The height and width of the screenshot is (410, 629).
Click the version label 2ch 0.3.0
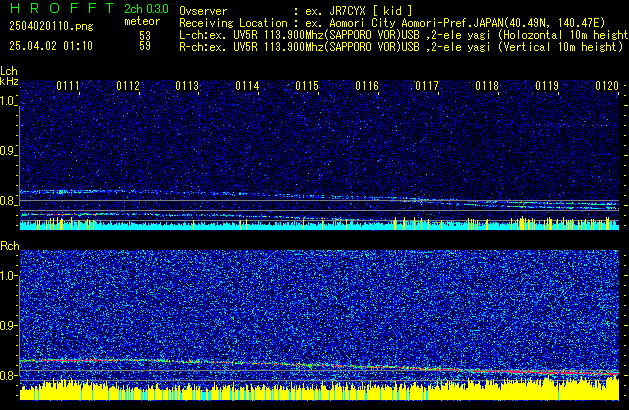[146, 9]
